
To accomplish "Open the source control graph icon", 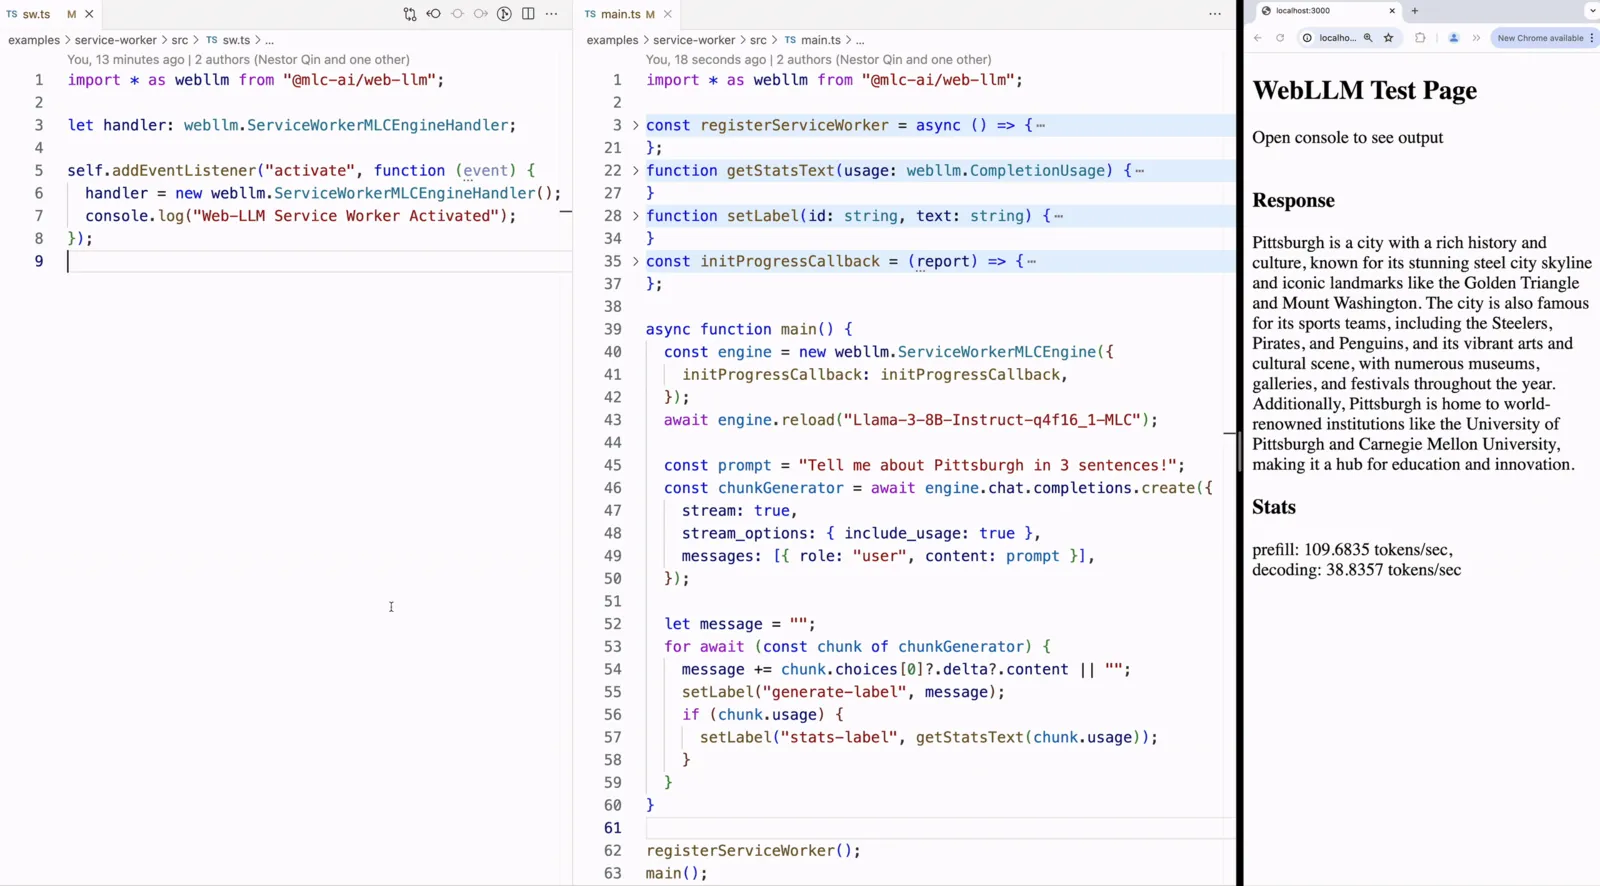I will click(504, 14).
